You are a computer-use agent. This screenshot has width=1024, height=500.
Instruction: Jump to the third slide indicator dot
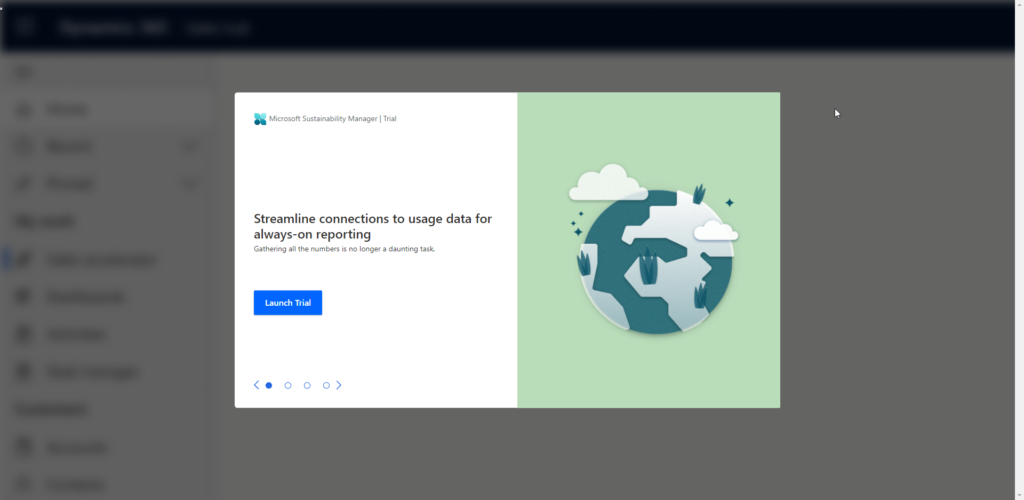[307, 385]
